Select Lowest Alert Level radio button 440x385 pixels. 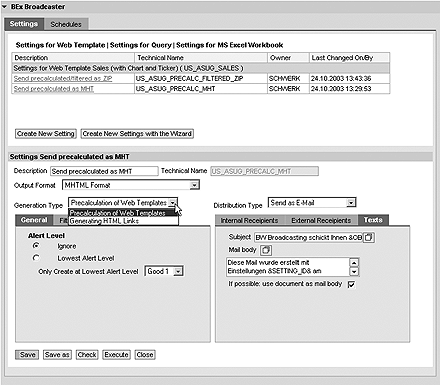click(36, 258)
